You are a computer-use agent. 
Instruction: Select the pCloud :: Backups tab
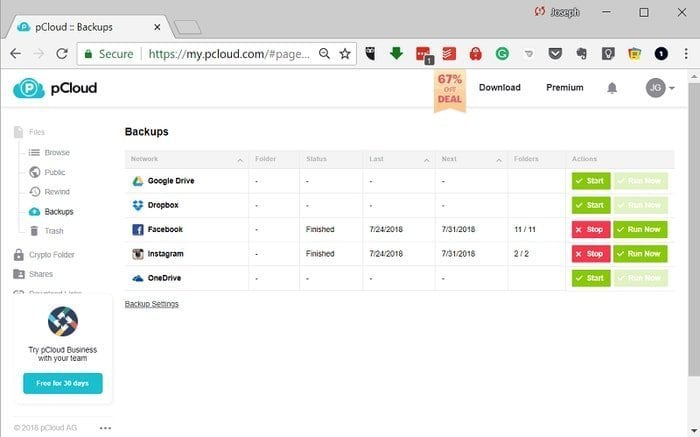click(x=87, y=27)
